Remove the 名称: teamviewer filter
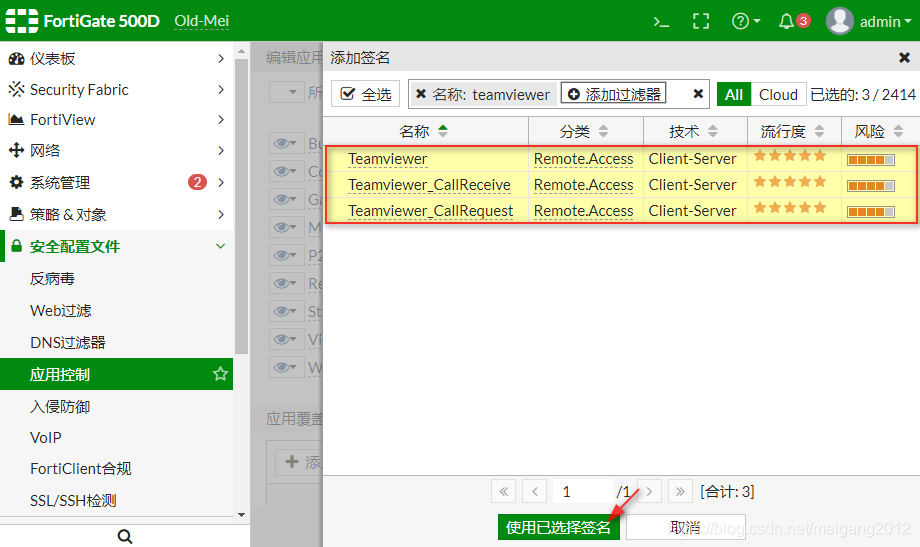Screen dimensions: 920x547 coord(421,94)
